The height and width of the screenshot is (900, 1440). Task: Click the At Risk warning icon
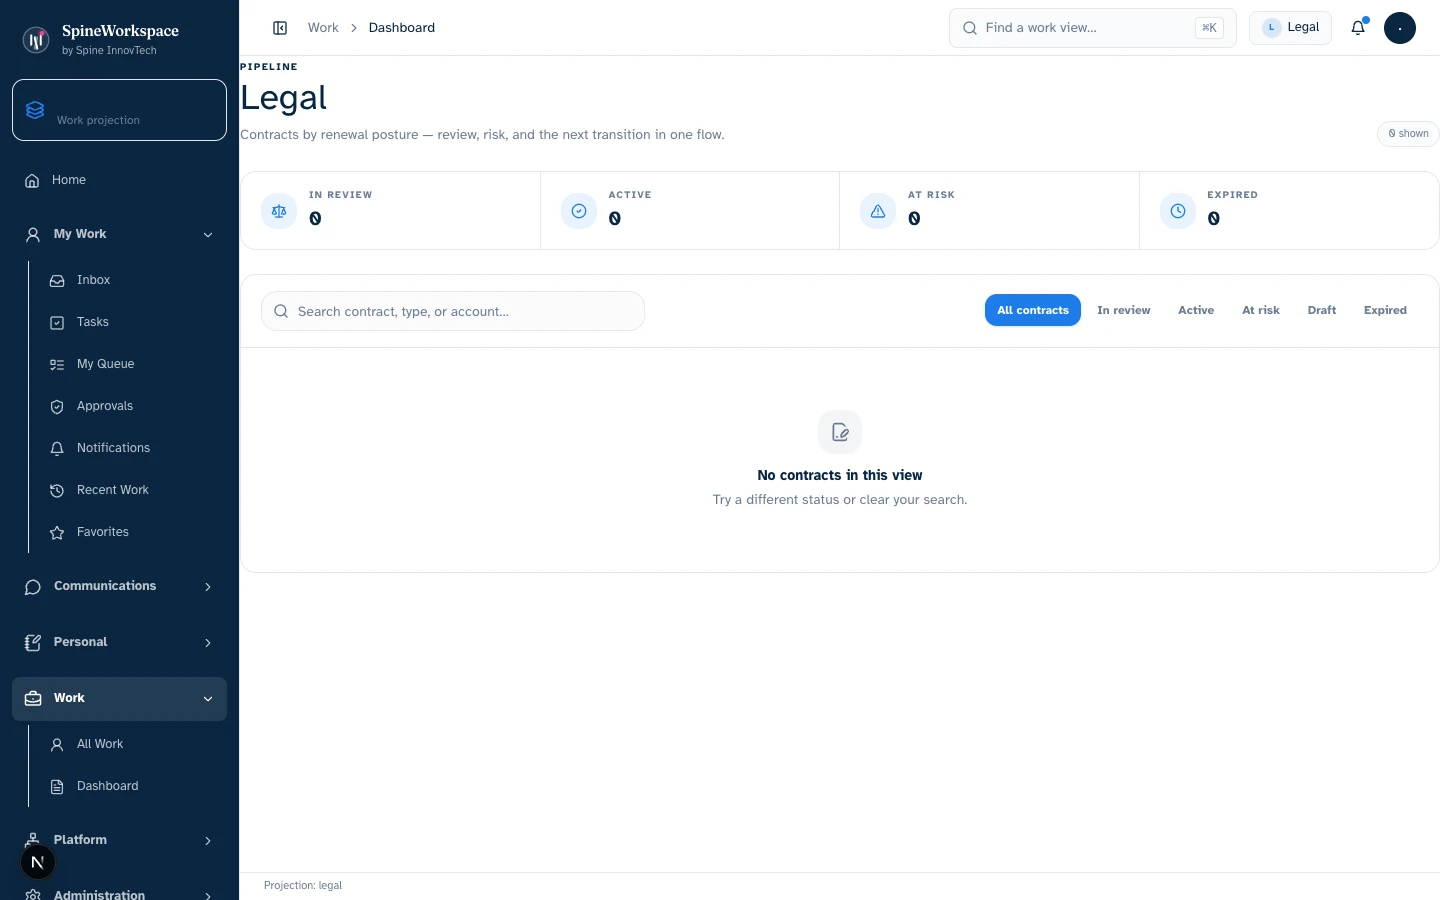click(878, 211)
